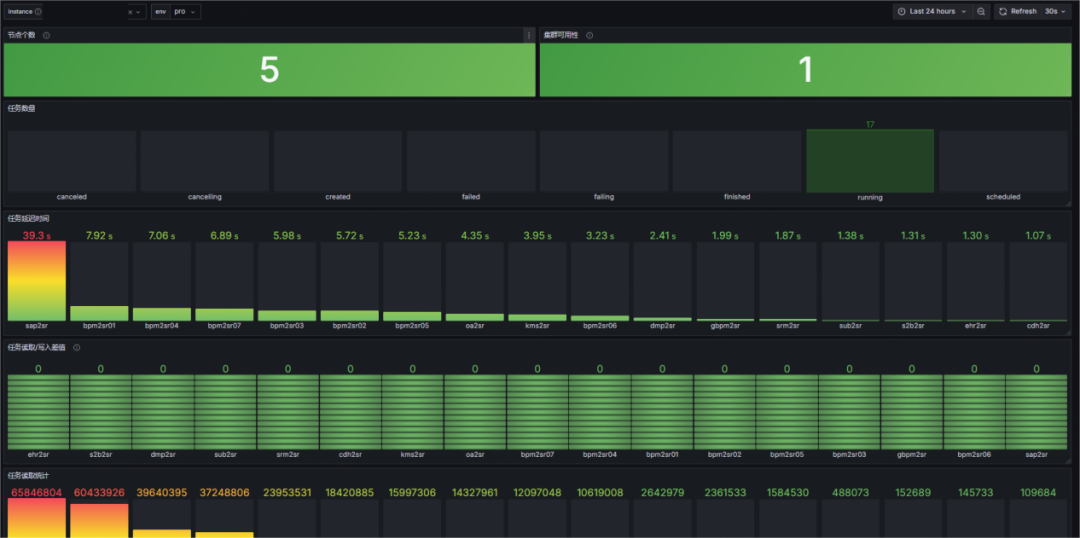This screenshot has height=538, width=1080.
Task: Click the red sap2sr latency bar
Action: tap(37, 280)
